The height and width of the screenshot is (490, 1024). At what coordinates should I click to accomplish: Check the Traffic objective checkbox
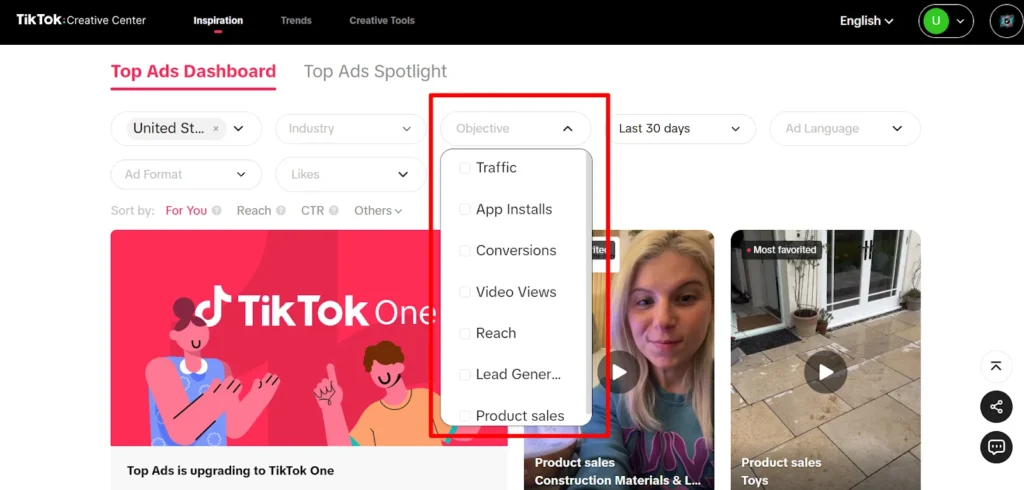pos(465,168)
